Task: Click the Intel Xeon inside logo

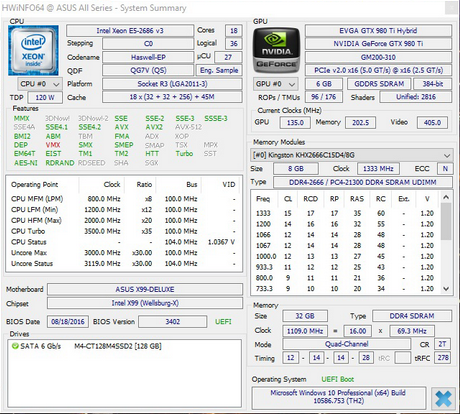Action: 33,50
